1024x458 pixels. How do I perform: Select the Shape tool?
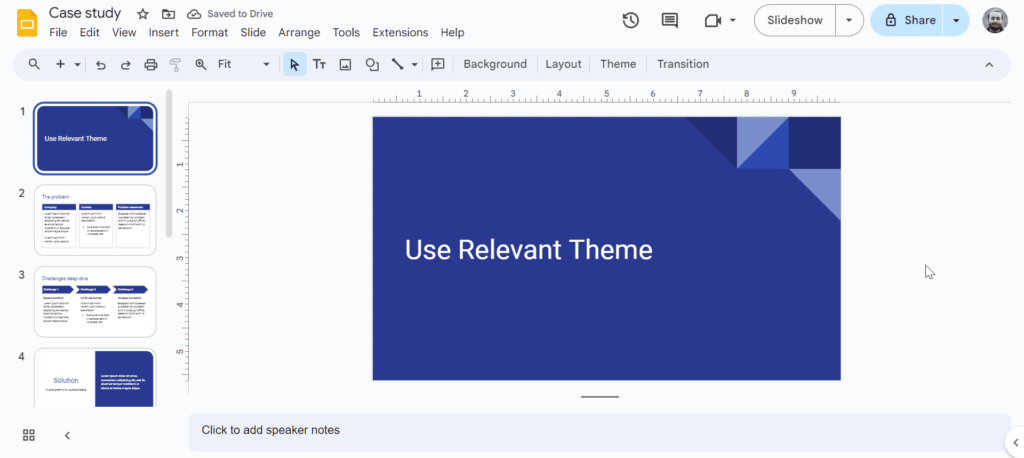371,64
